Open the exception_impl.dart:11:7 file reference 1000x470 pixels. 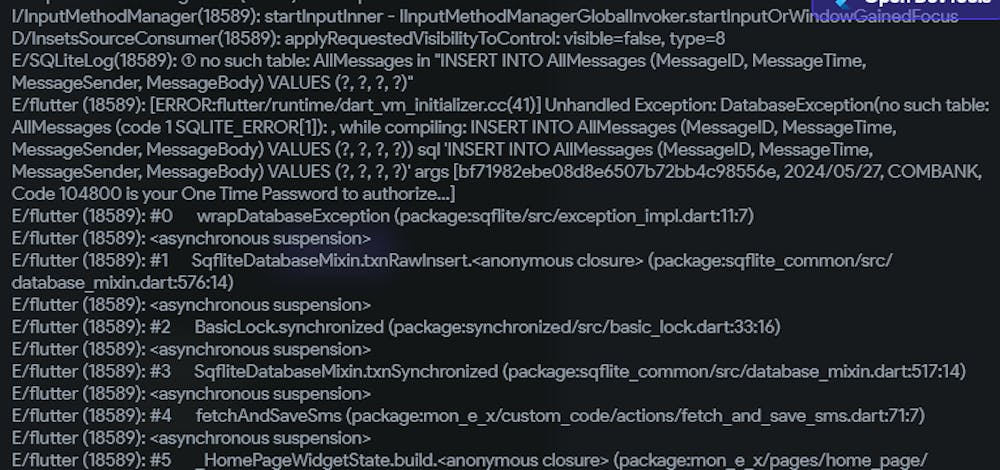pyautogui.click(x=642, y=216)
